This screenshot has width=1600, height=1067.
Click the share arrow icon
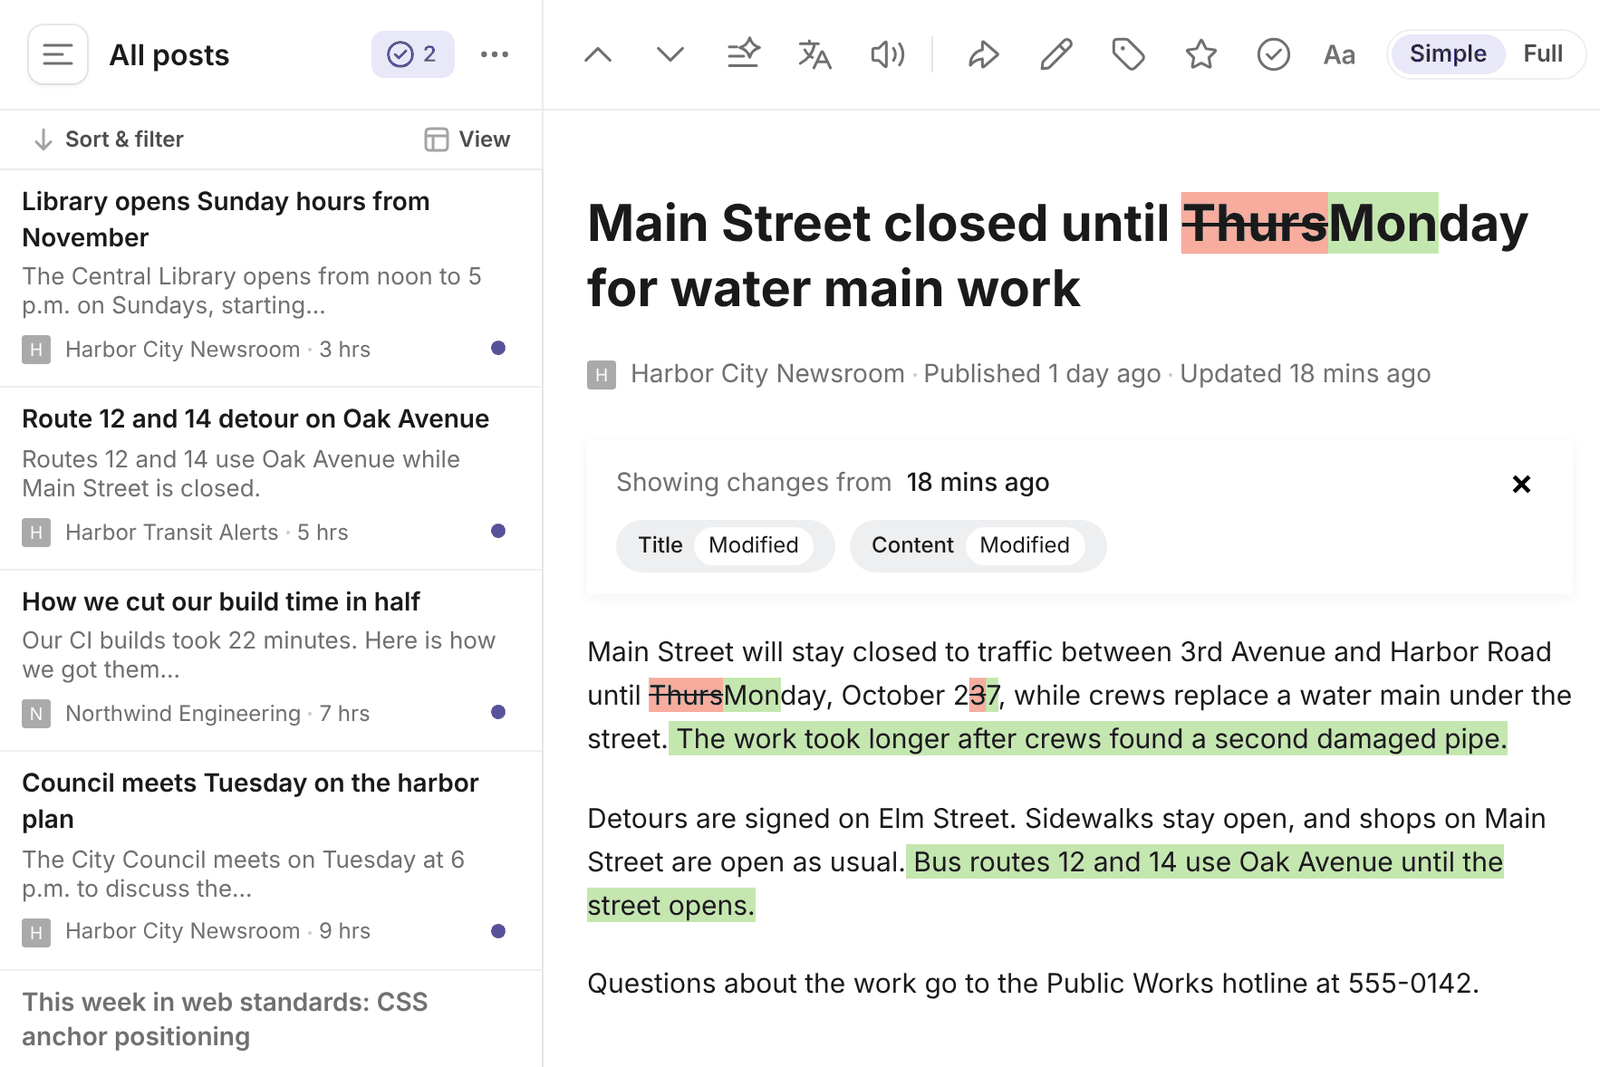click(x=984, y=54)
